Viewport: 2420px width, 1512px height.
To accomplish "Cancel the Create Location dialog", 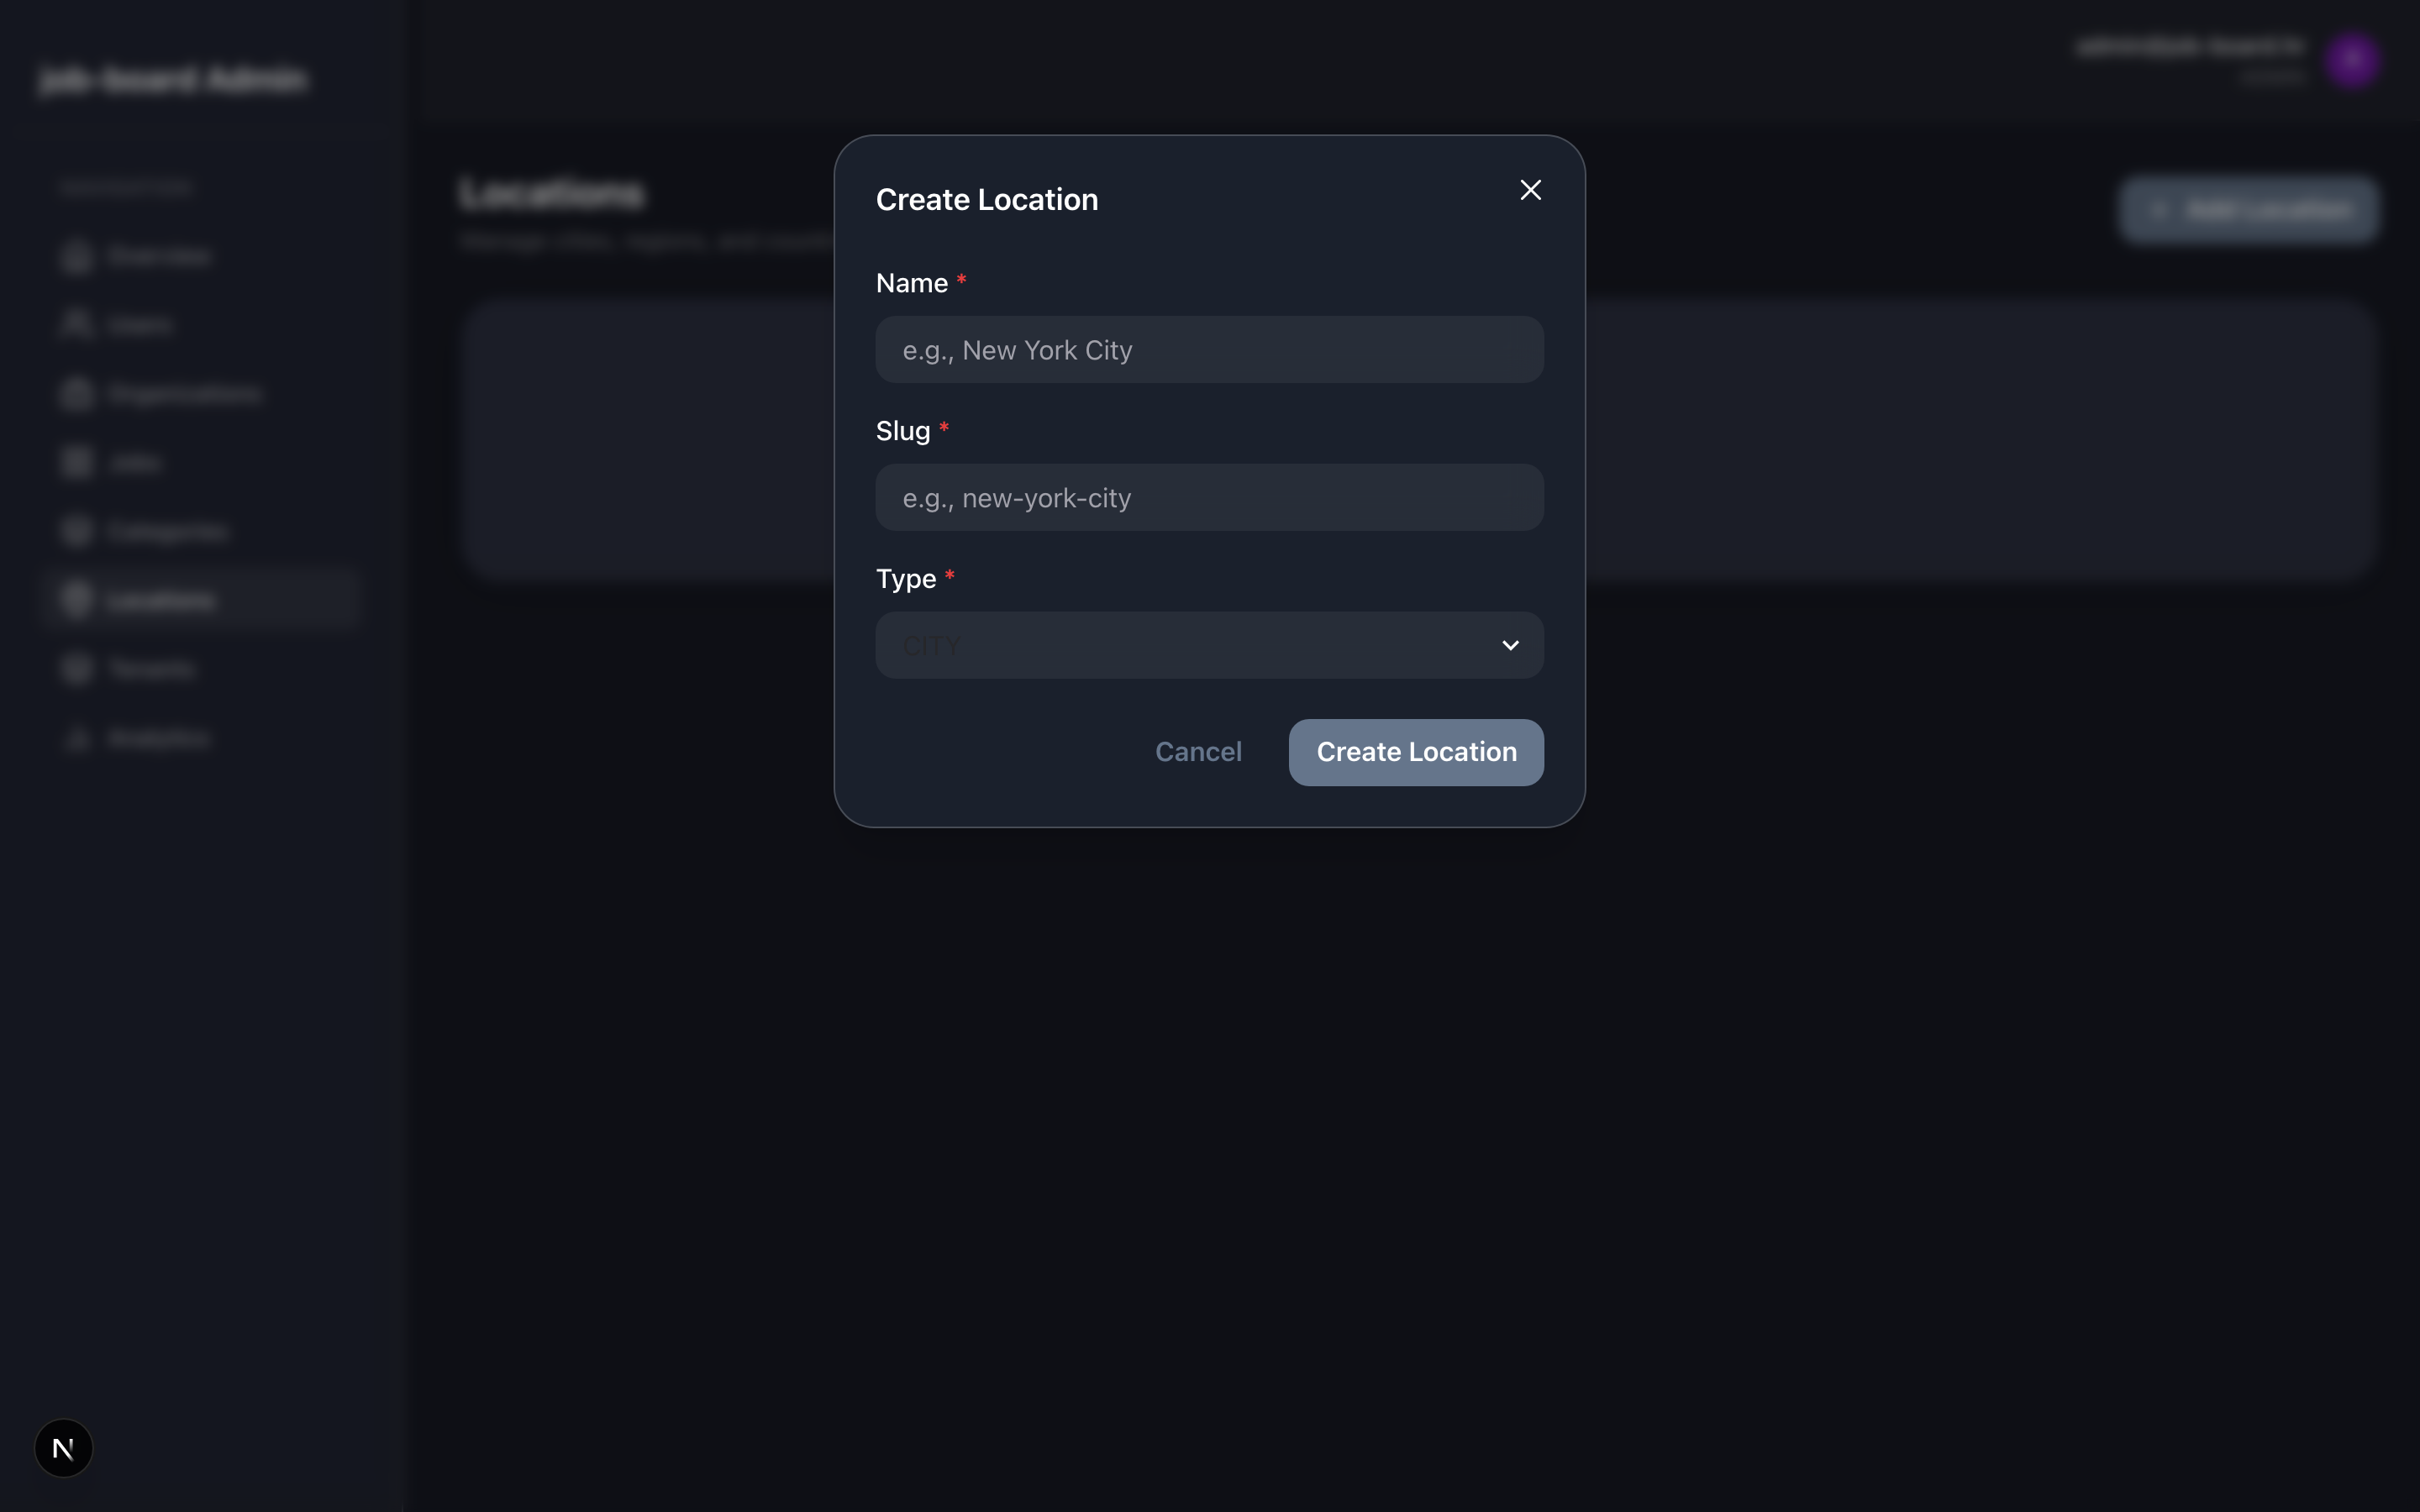I will pos(1198,752).
